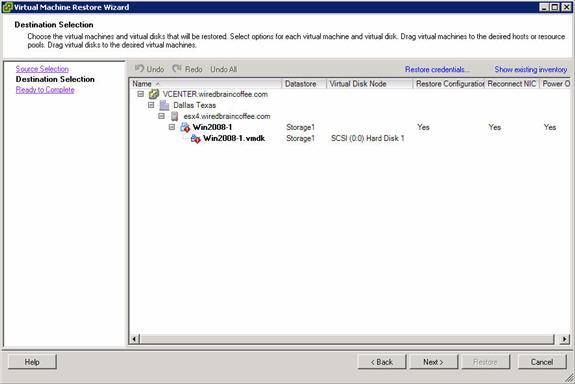The width and height of the screenshot is (575, 384).
Task: Select VCENTER.wiredbraincoffee.com tree label
Action: [215, 94]
